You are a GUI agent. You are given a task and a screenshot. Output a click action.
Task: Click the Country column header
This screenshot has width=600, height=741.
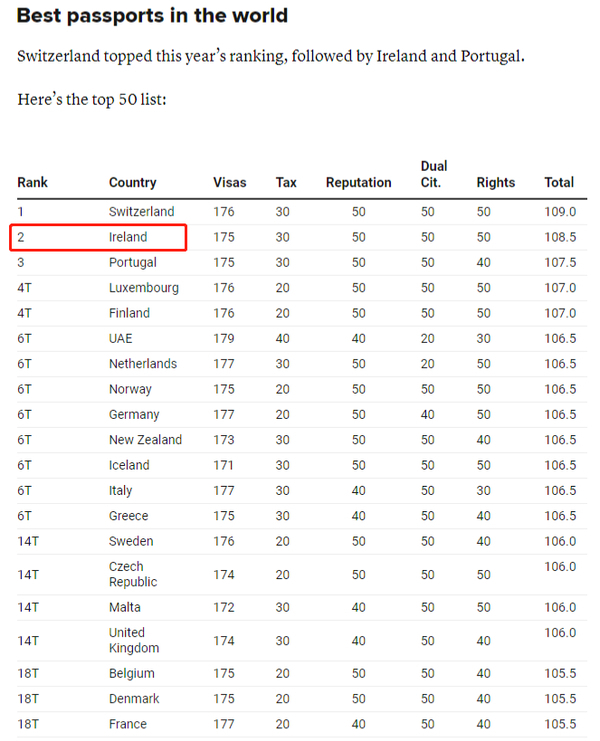[x=133, y=182]
